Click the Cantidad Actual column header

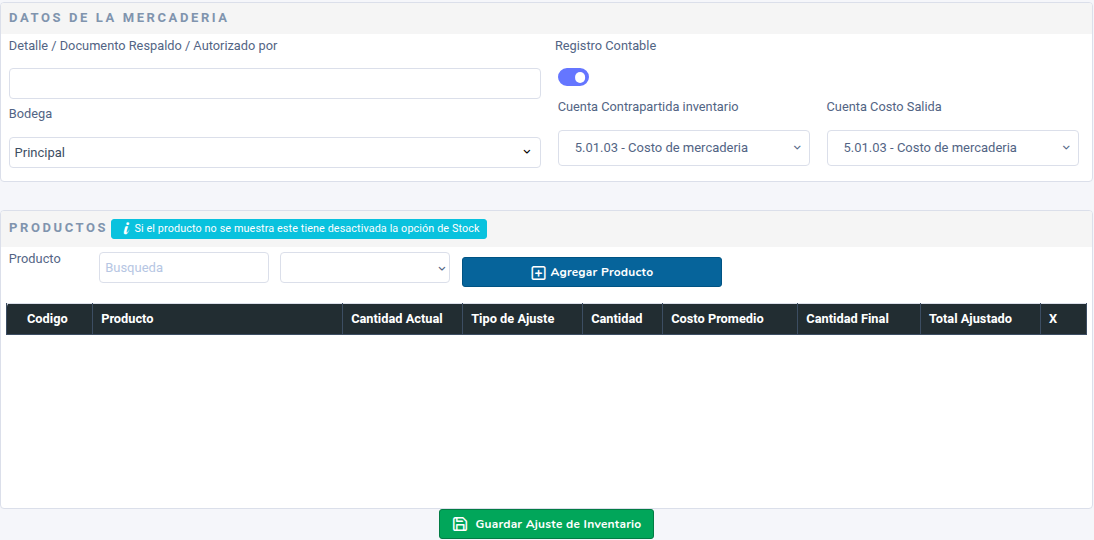402,319
